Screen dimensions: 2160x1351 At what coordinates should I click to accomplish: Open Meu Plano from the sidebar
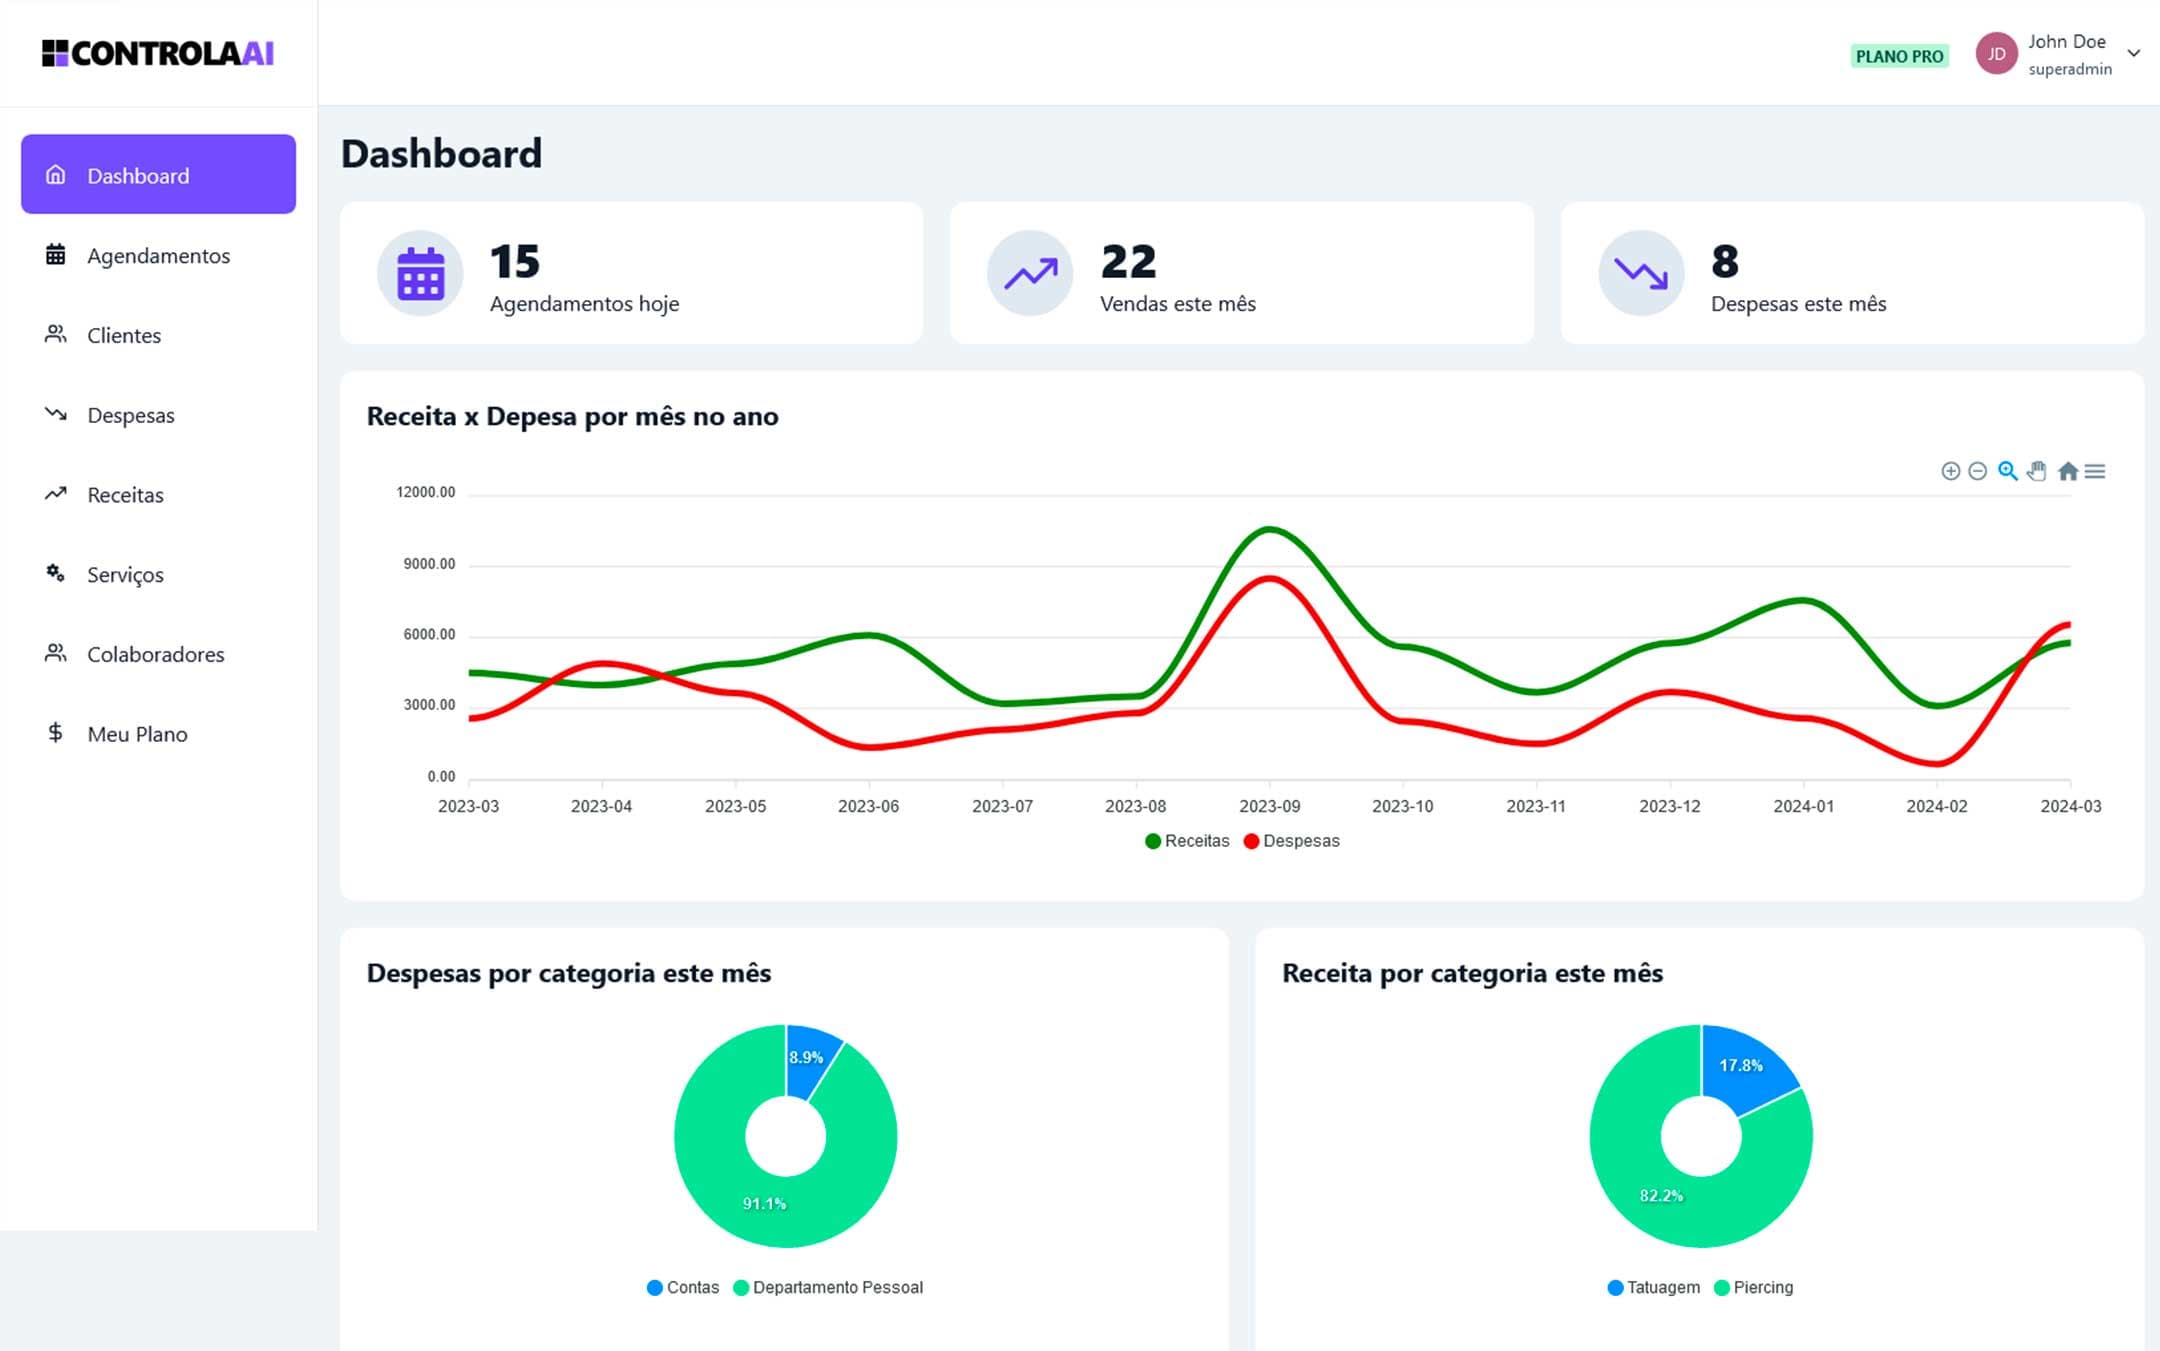click(158, 733)
